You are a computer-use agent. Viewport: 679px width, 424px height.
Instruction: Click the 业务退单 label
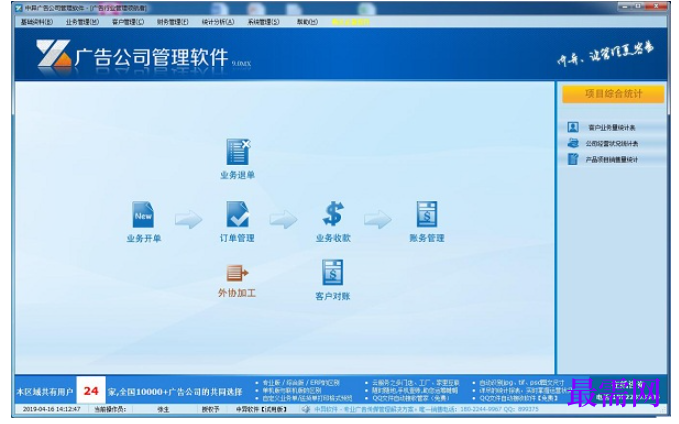click(237, 175)
